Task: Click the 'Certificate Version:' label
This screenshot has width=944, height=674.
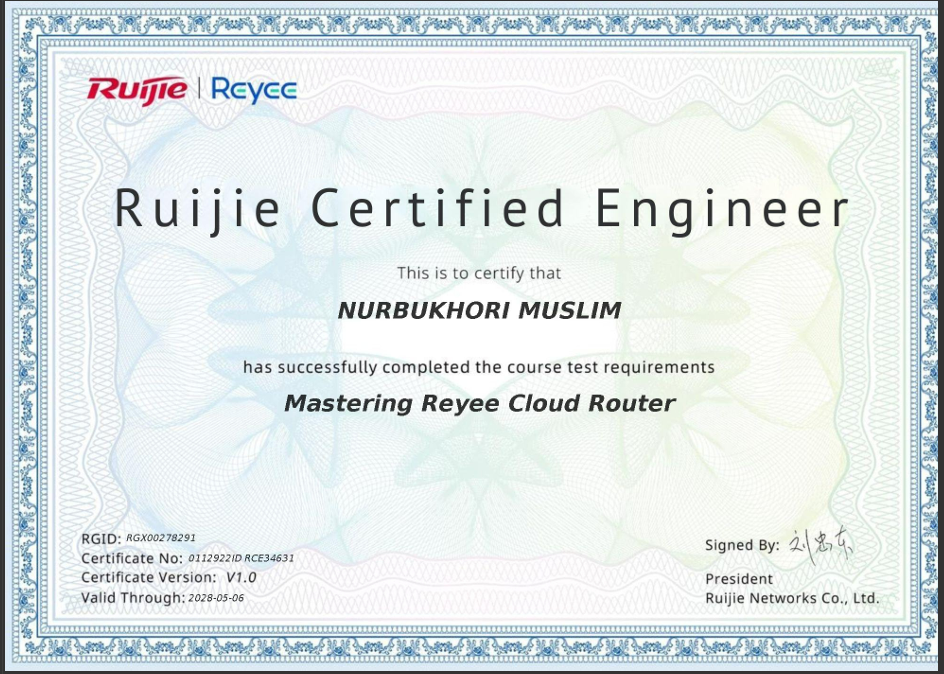Action: coord(149,577)
